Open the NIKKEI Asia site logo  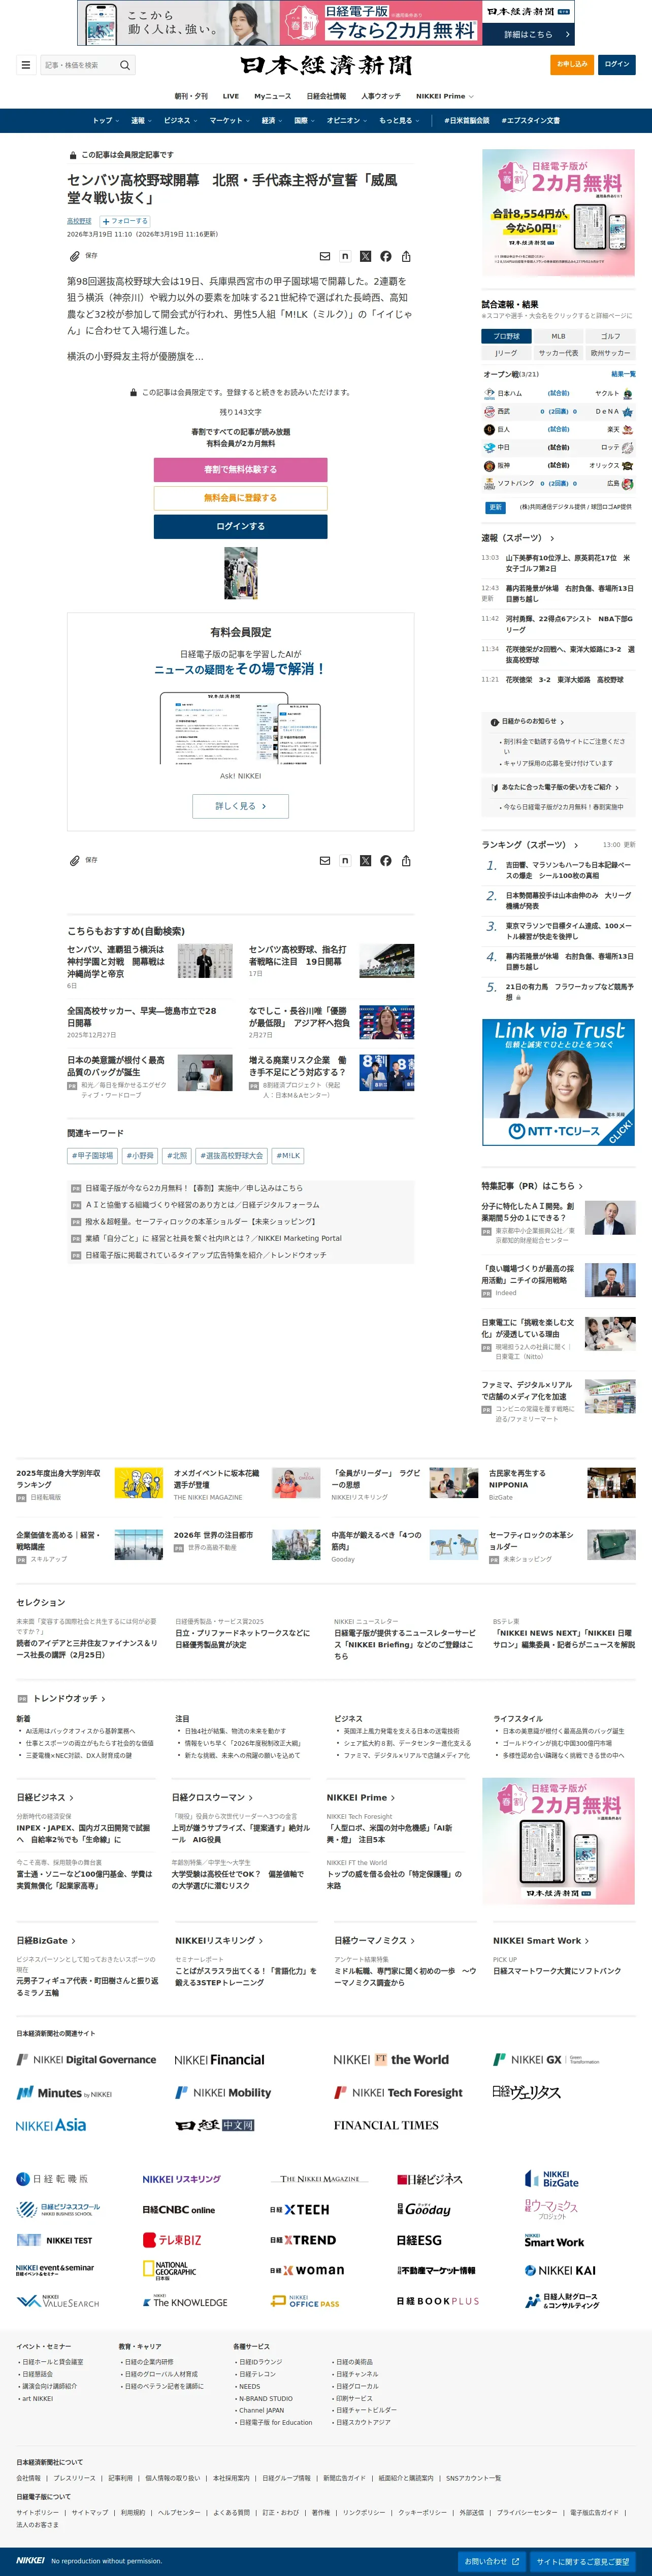51,2125
